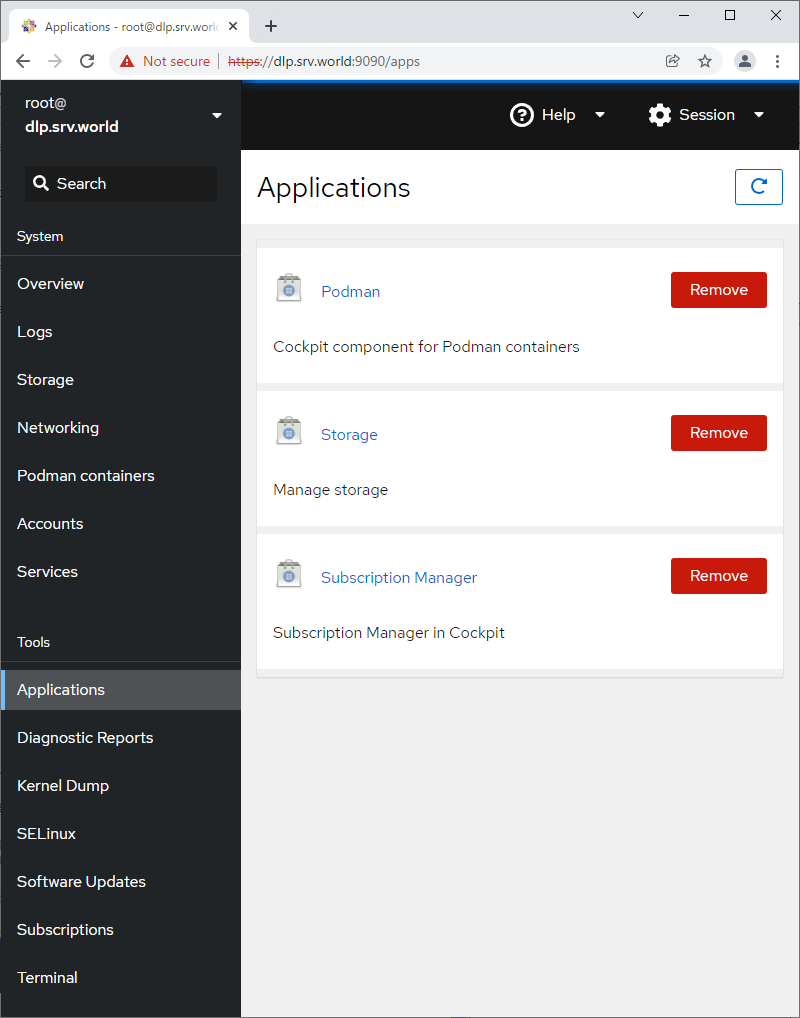Open the Session dropdown menu

[x=706, y=115]
